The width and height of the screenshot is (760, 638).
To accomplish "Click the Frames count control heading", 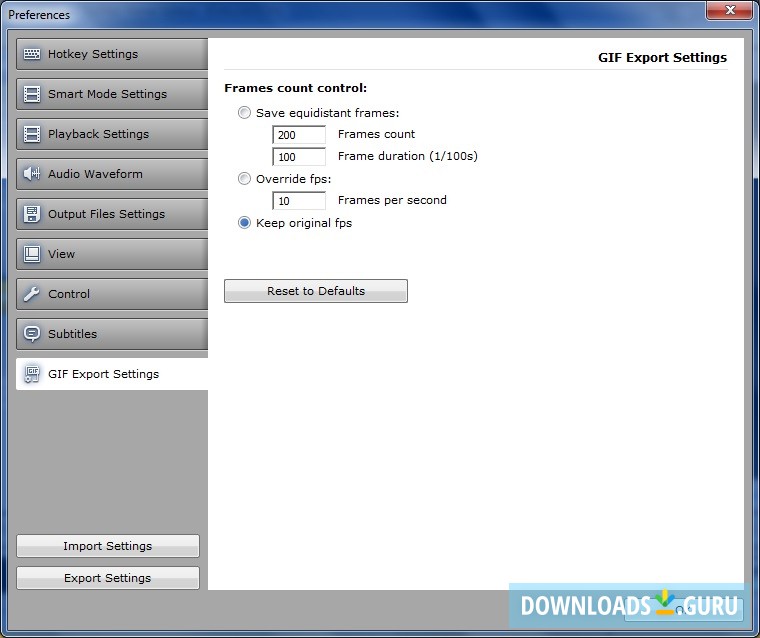I will tap(296, 88).
